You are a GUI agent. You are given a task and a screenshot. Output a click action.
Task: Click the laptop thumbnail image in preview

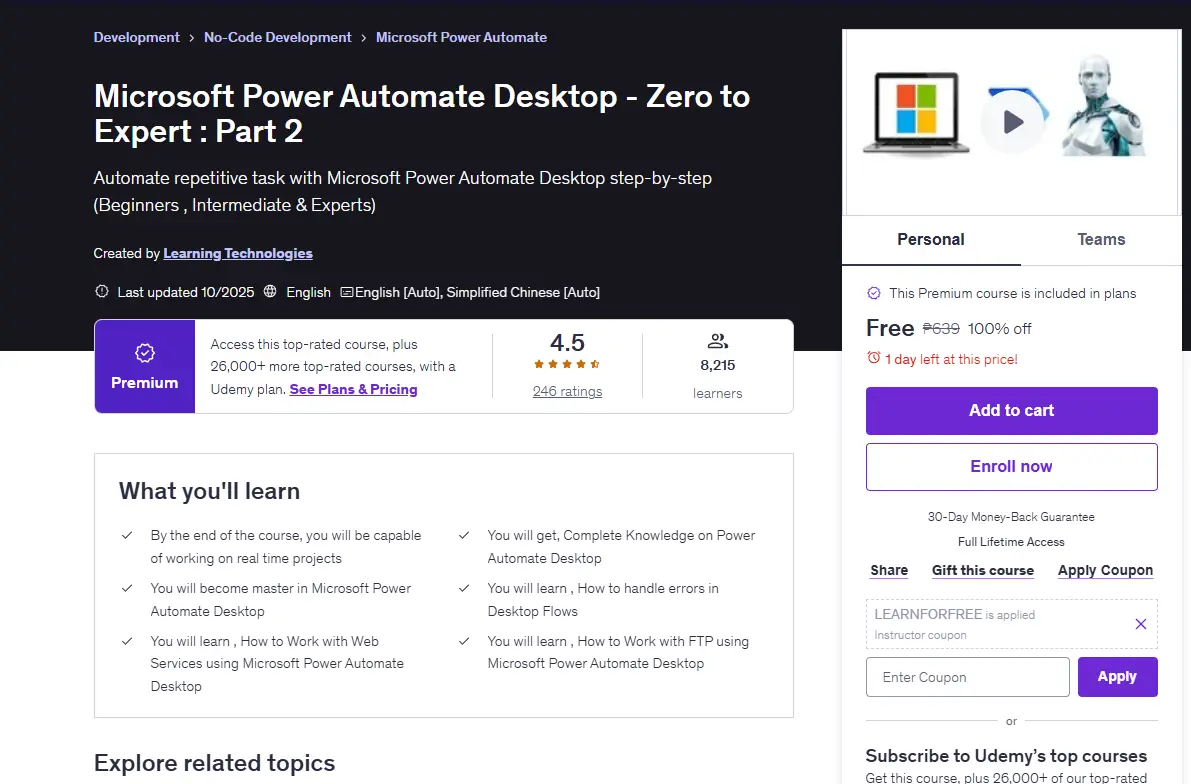tap(916, 114)
